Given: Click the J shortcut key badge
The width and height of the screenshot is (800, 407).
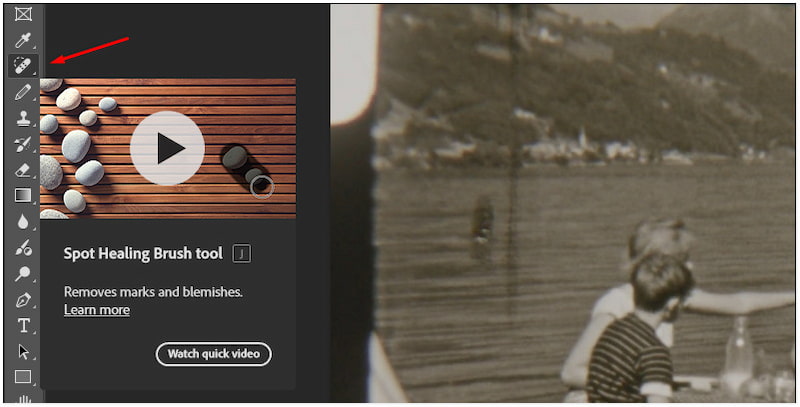Looking at the screenshot, I should (x=242, y=253).
